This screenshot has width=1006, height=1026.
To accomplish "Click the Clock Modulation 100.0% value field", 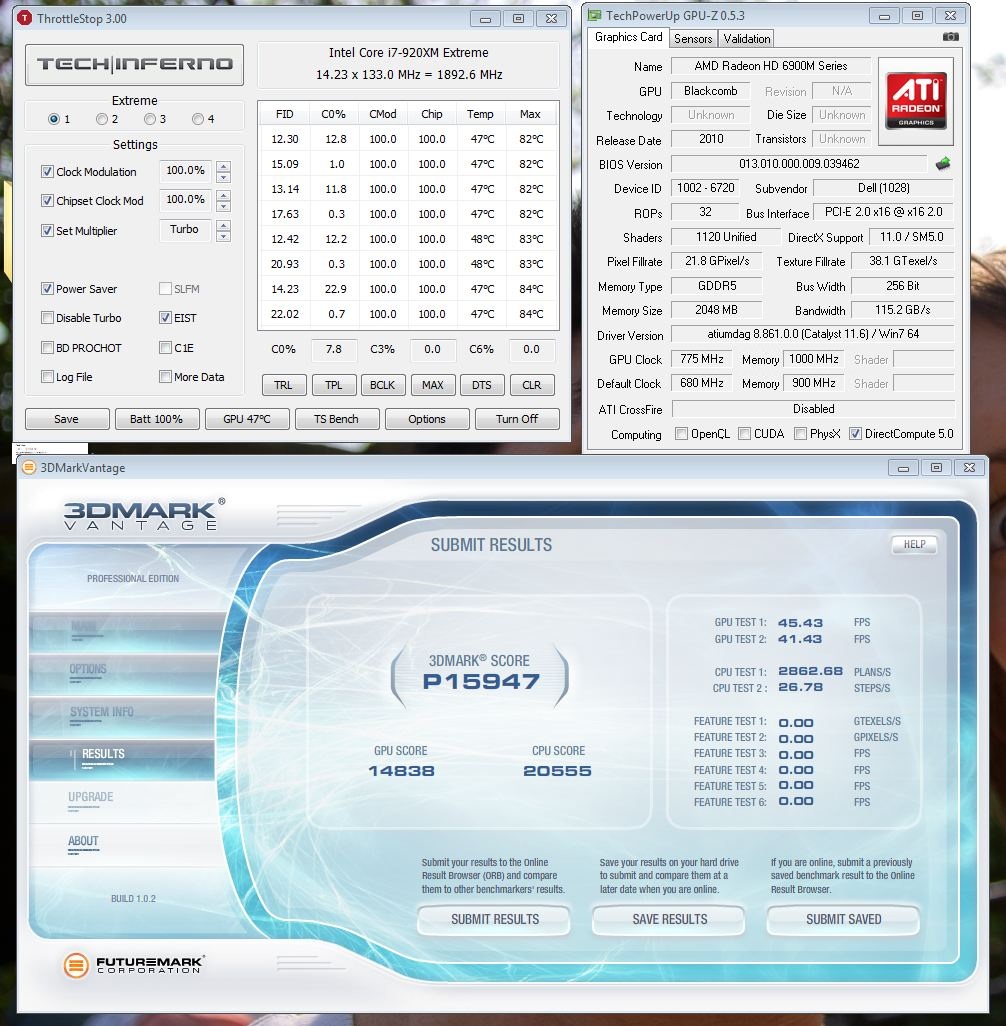I will 185,171.
